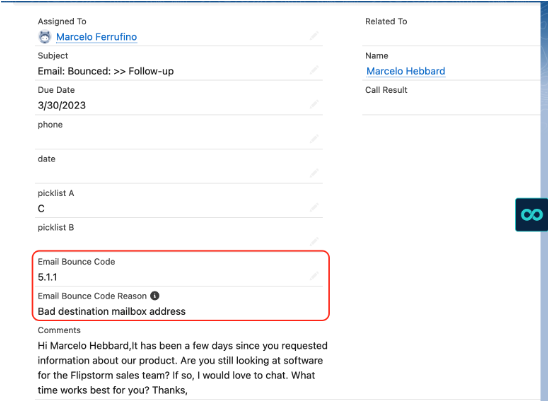Click the Email Bounce Code Reason label
Image resolution: width=548 pixels, height=402 pixels.
pos(92,296)
